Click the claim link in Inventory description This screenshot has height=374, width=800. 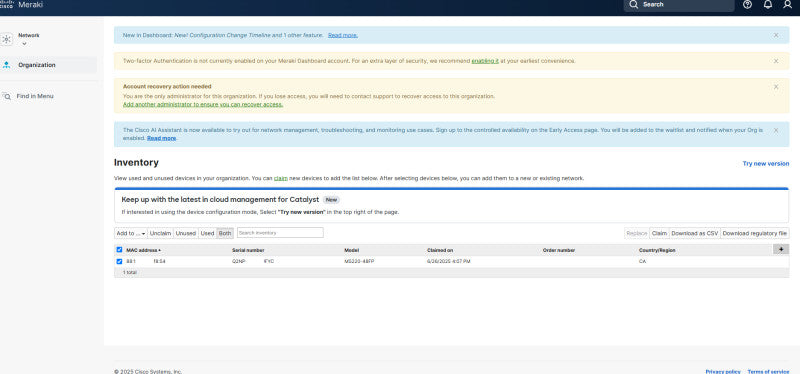pyautogui.click(x=281, y=179)
